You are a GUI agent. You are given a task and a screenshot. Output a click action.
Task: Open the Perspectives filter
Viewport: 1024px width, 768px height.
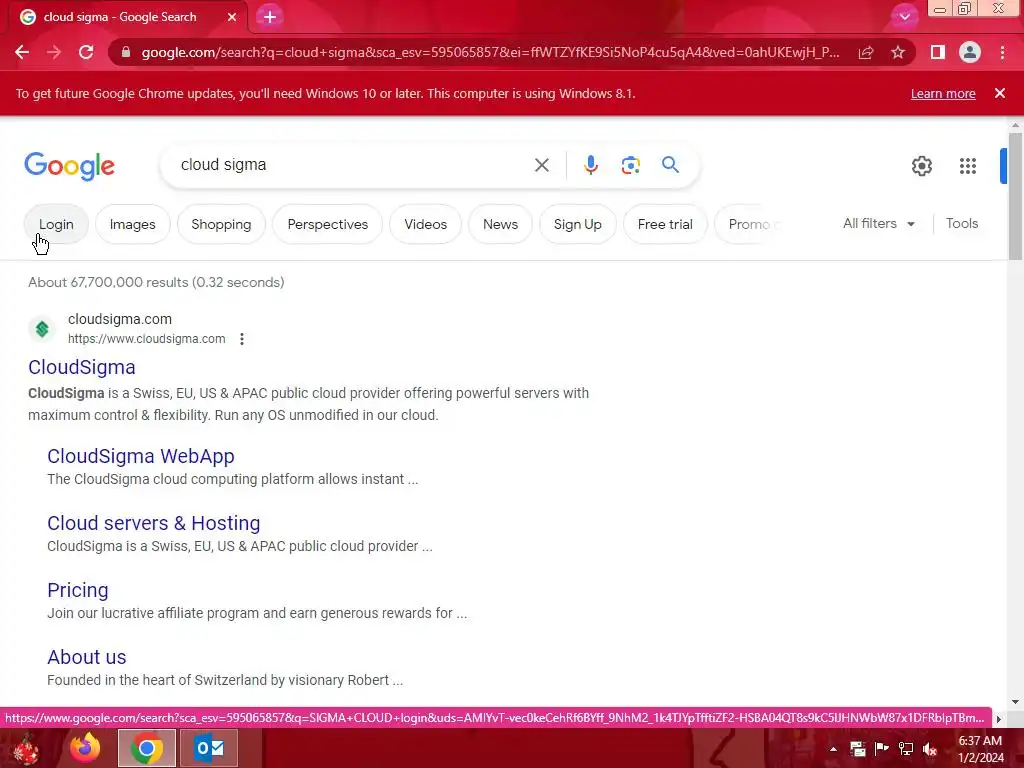(328, 224)
